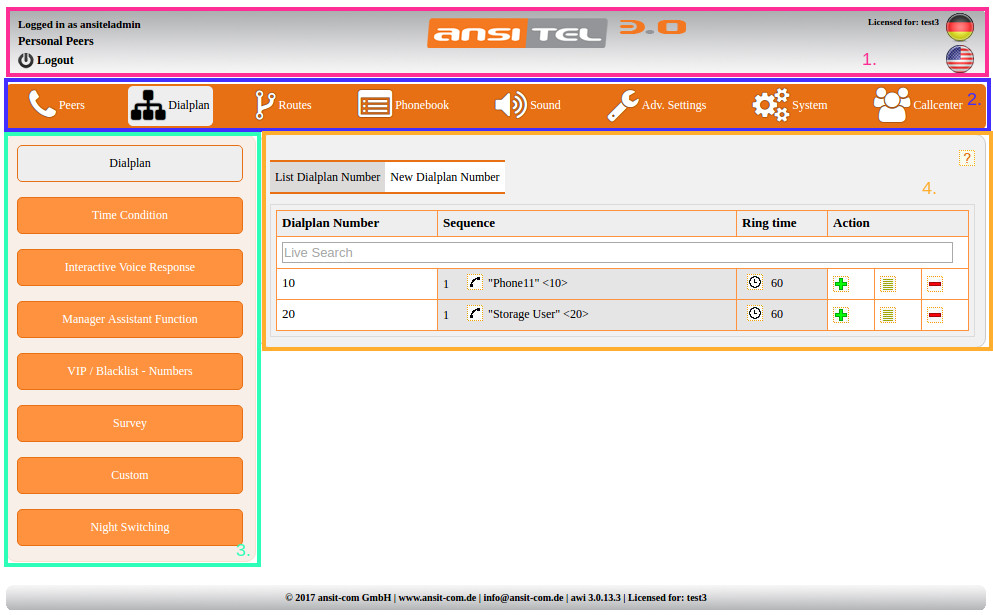993x615 pixels.
Task: Click the Adv. Settings wrench icon
Action: 625,104
